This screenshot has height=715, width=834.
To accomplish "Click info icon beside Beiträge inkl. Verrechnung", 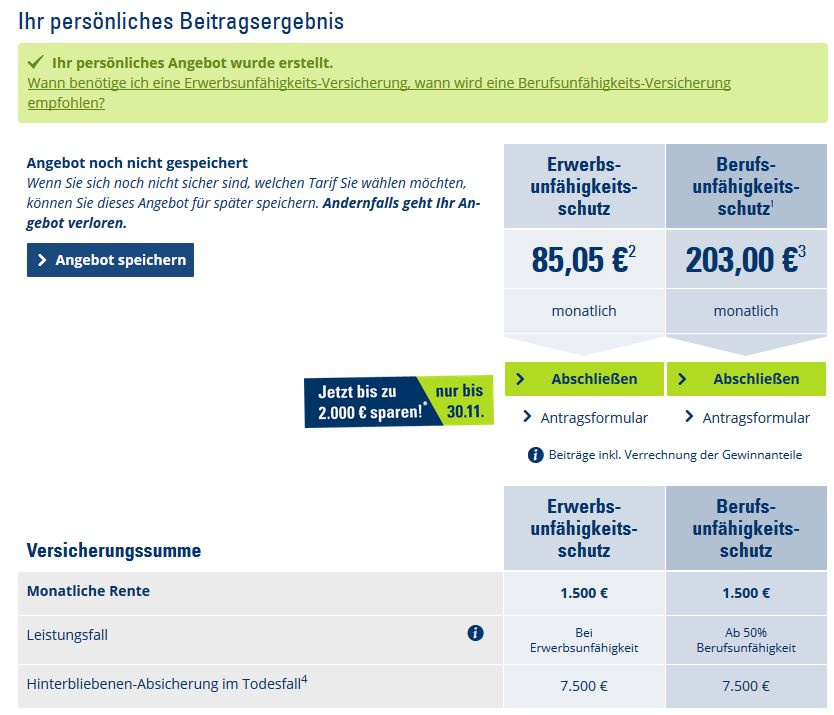I will pos(535,455).
